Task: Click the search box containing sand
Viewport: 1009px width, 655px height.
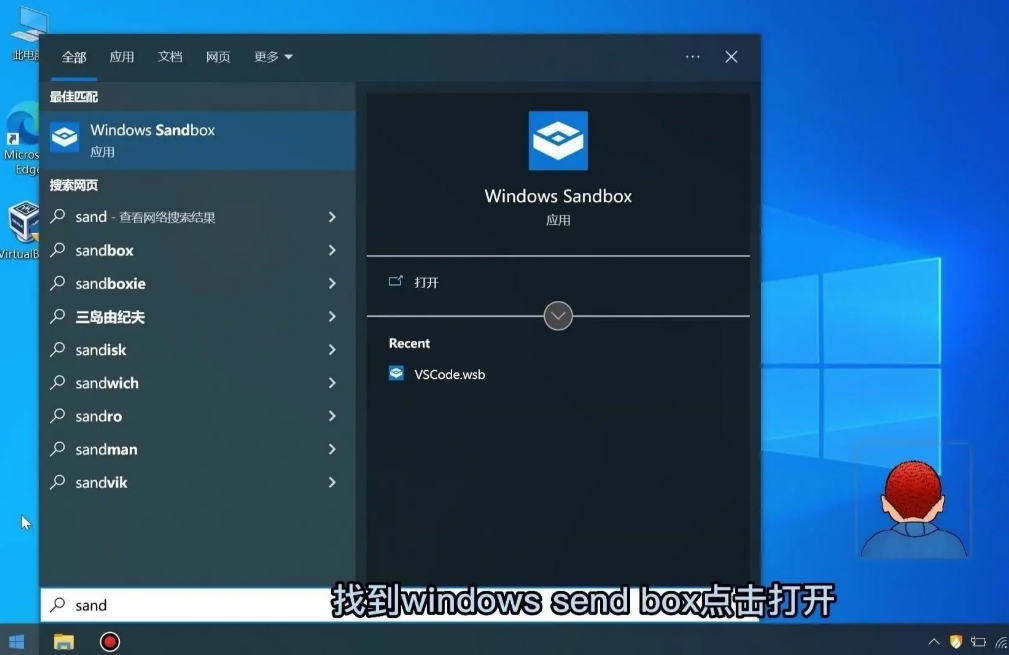Action: click(400, 604)
